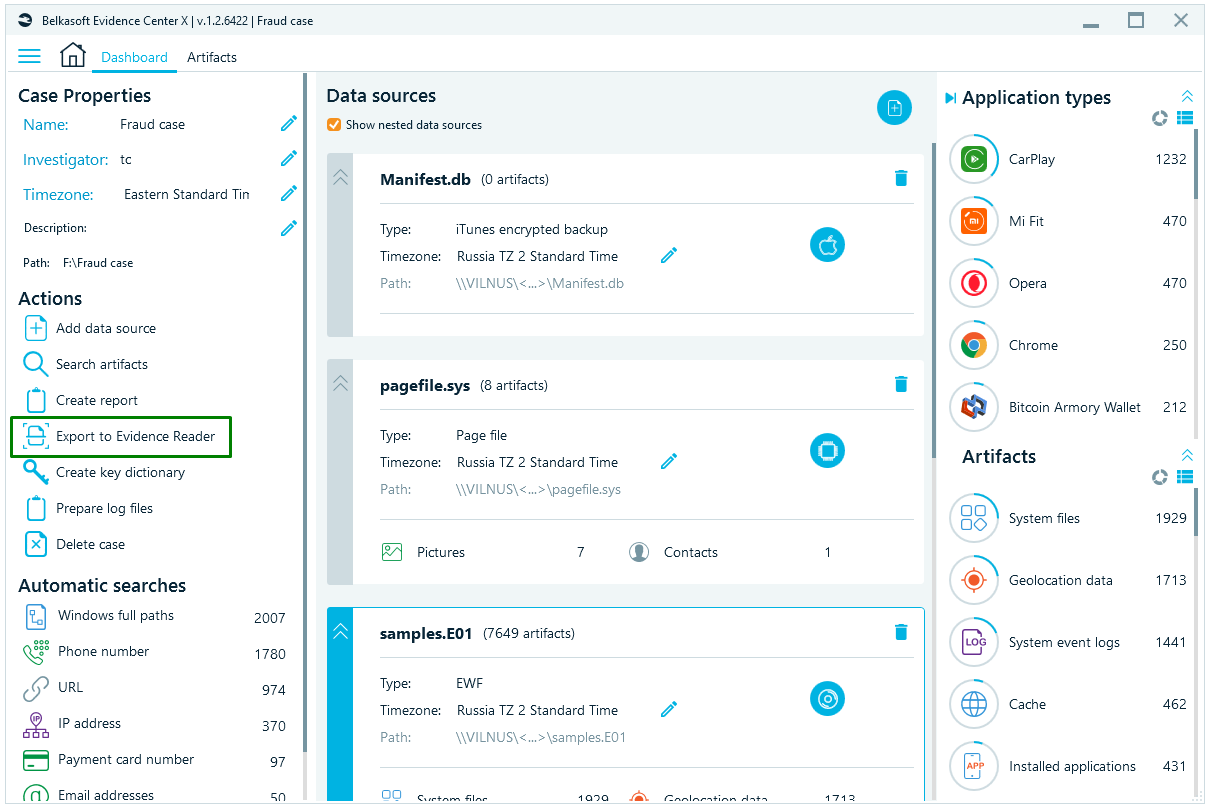Toggle Show nested data sources checkbox
The width and height of the screenshot is (1208, 808).
point(334,125)
